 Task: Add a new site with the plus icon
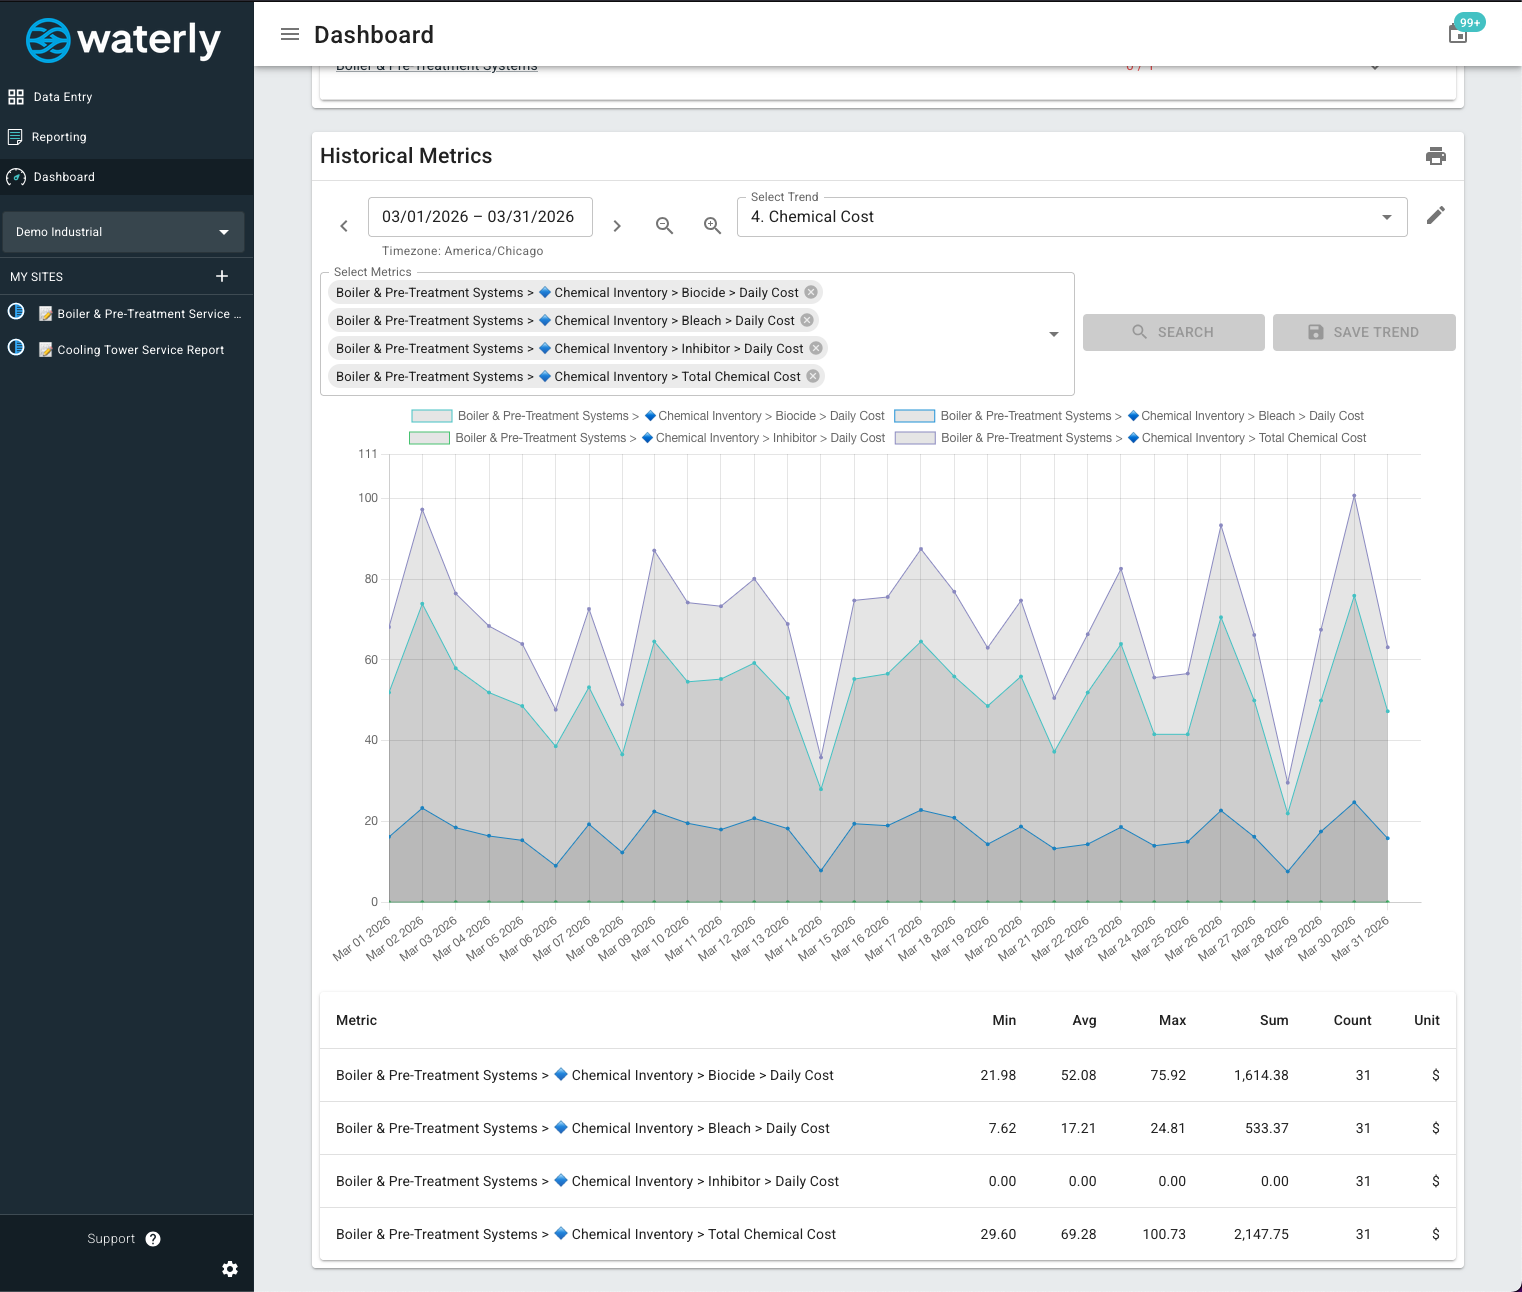[x=222, y=276]
